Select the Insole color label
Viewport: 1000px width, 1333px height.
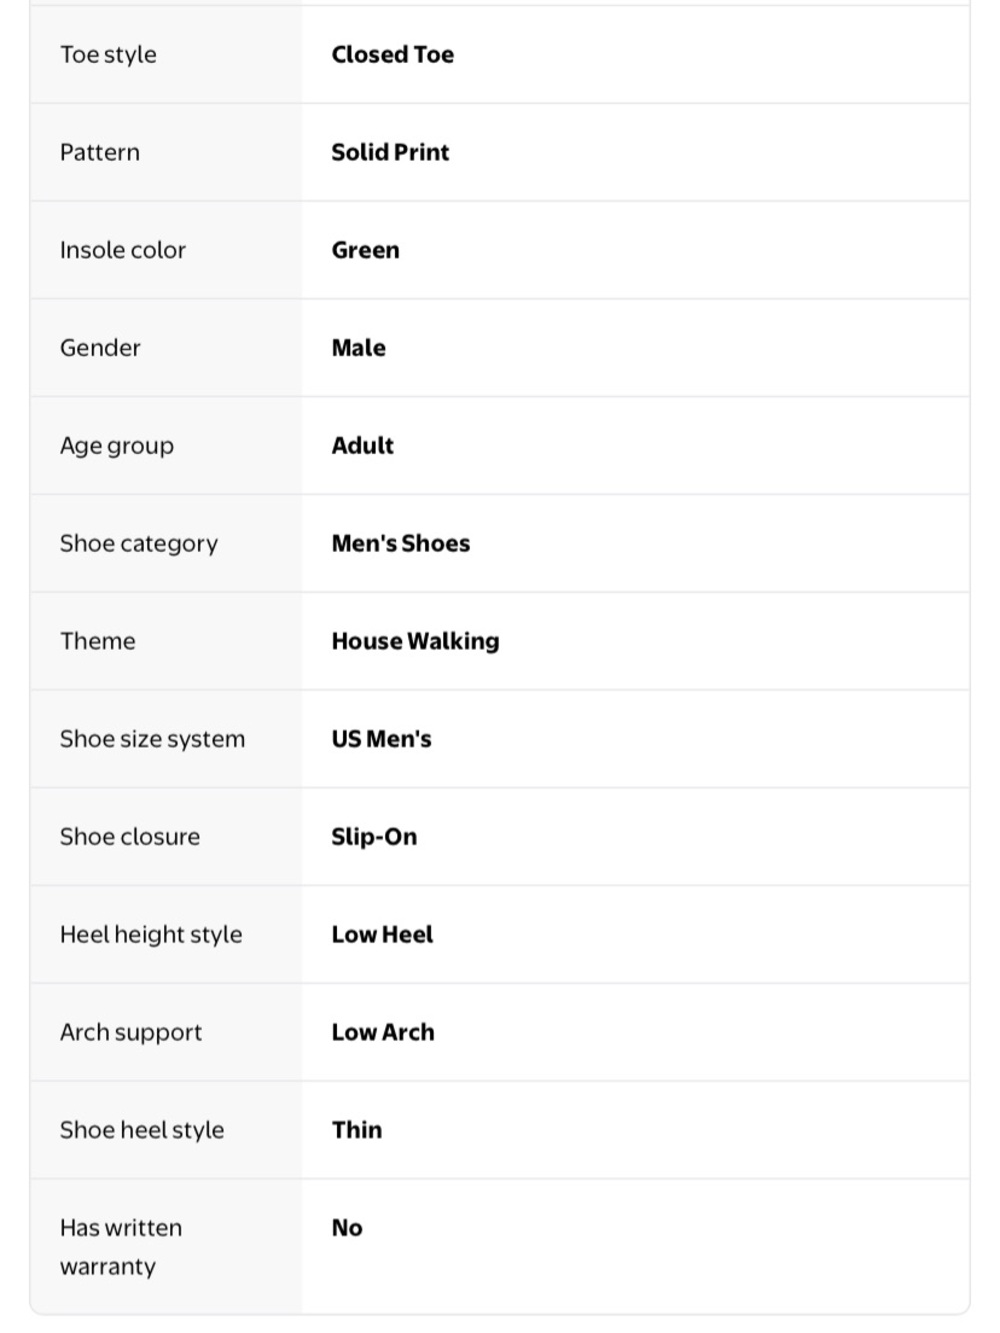123,250
